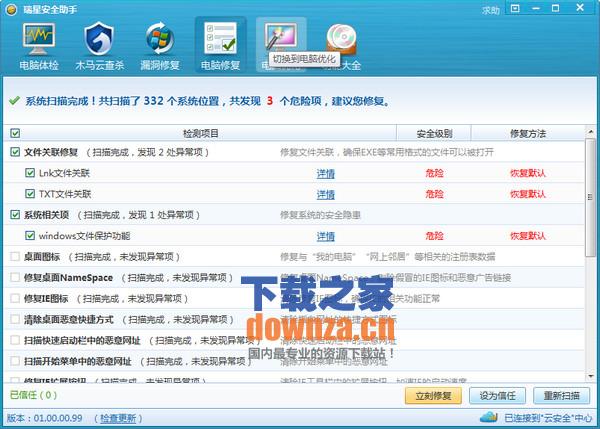The width and height of the screenshot is (600, 429).
Task: Click 恢复默认 for TXT文件关联
Action: pos(528,194)
